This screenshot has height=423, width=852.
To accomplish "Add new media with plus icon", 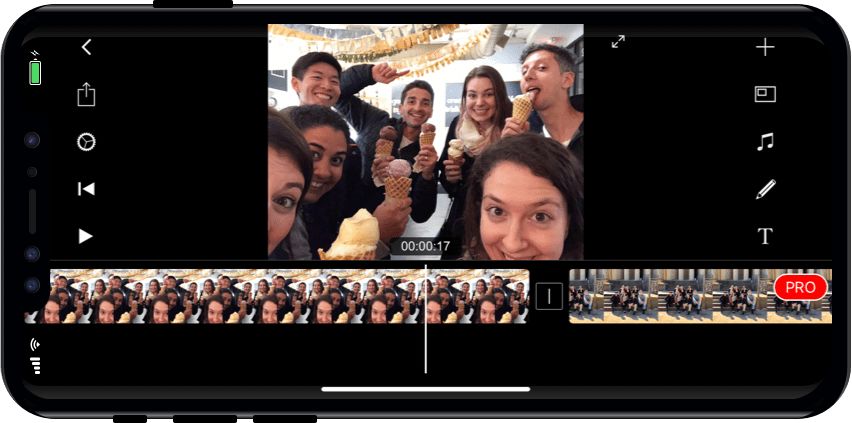I will 765,48.
